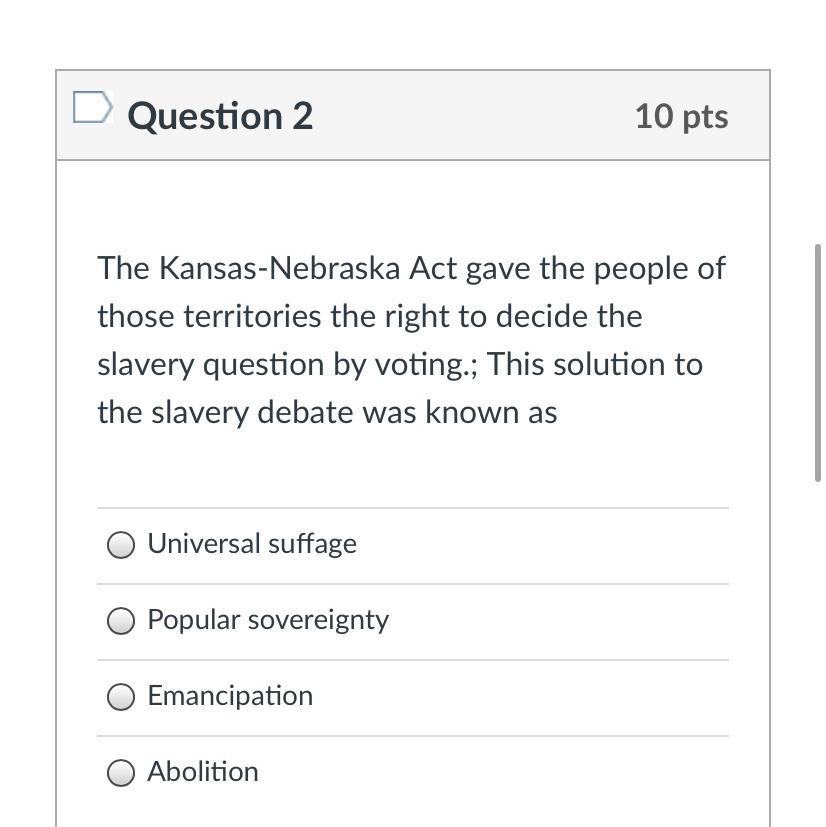This screenshot has width=826, height=827.
Task: Flag Question 2 for review
Action: click(x=91, y=108)
